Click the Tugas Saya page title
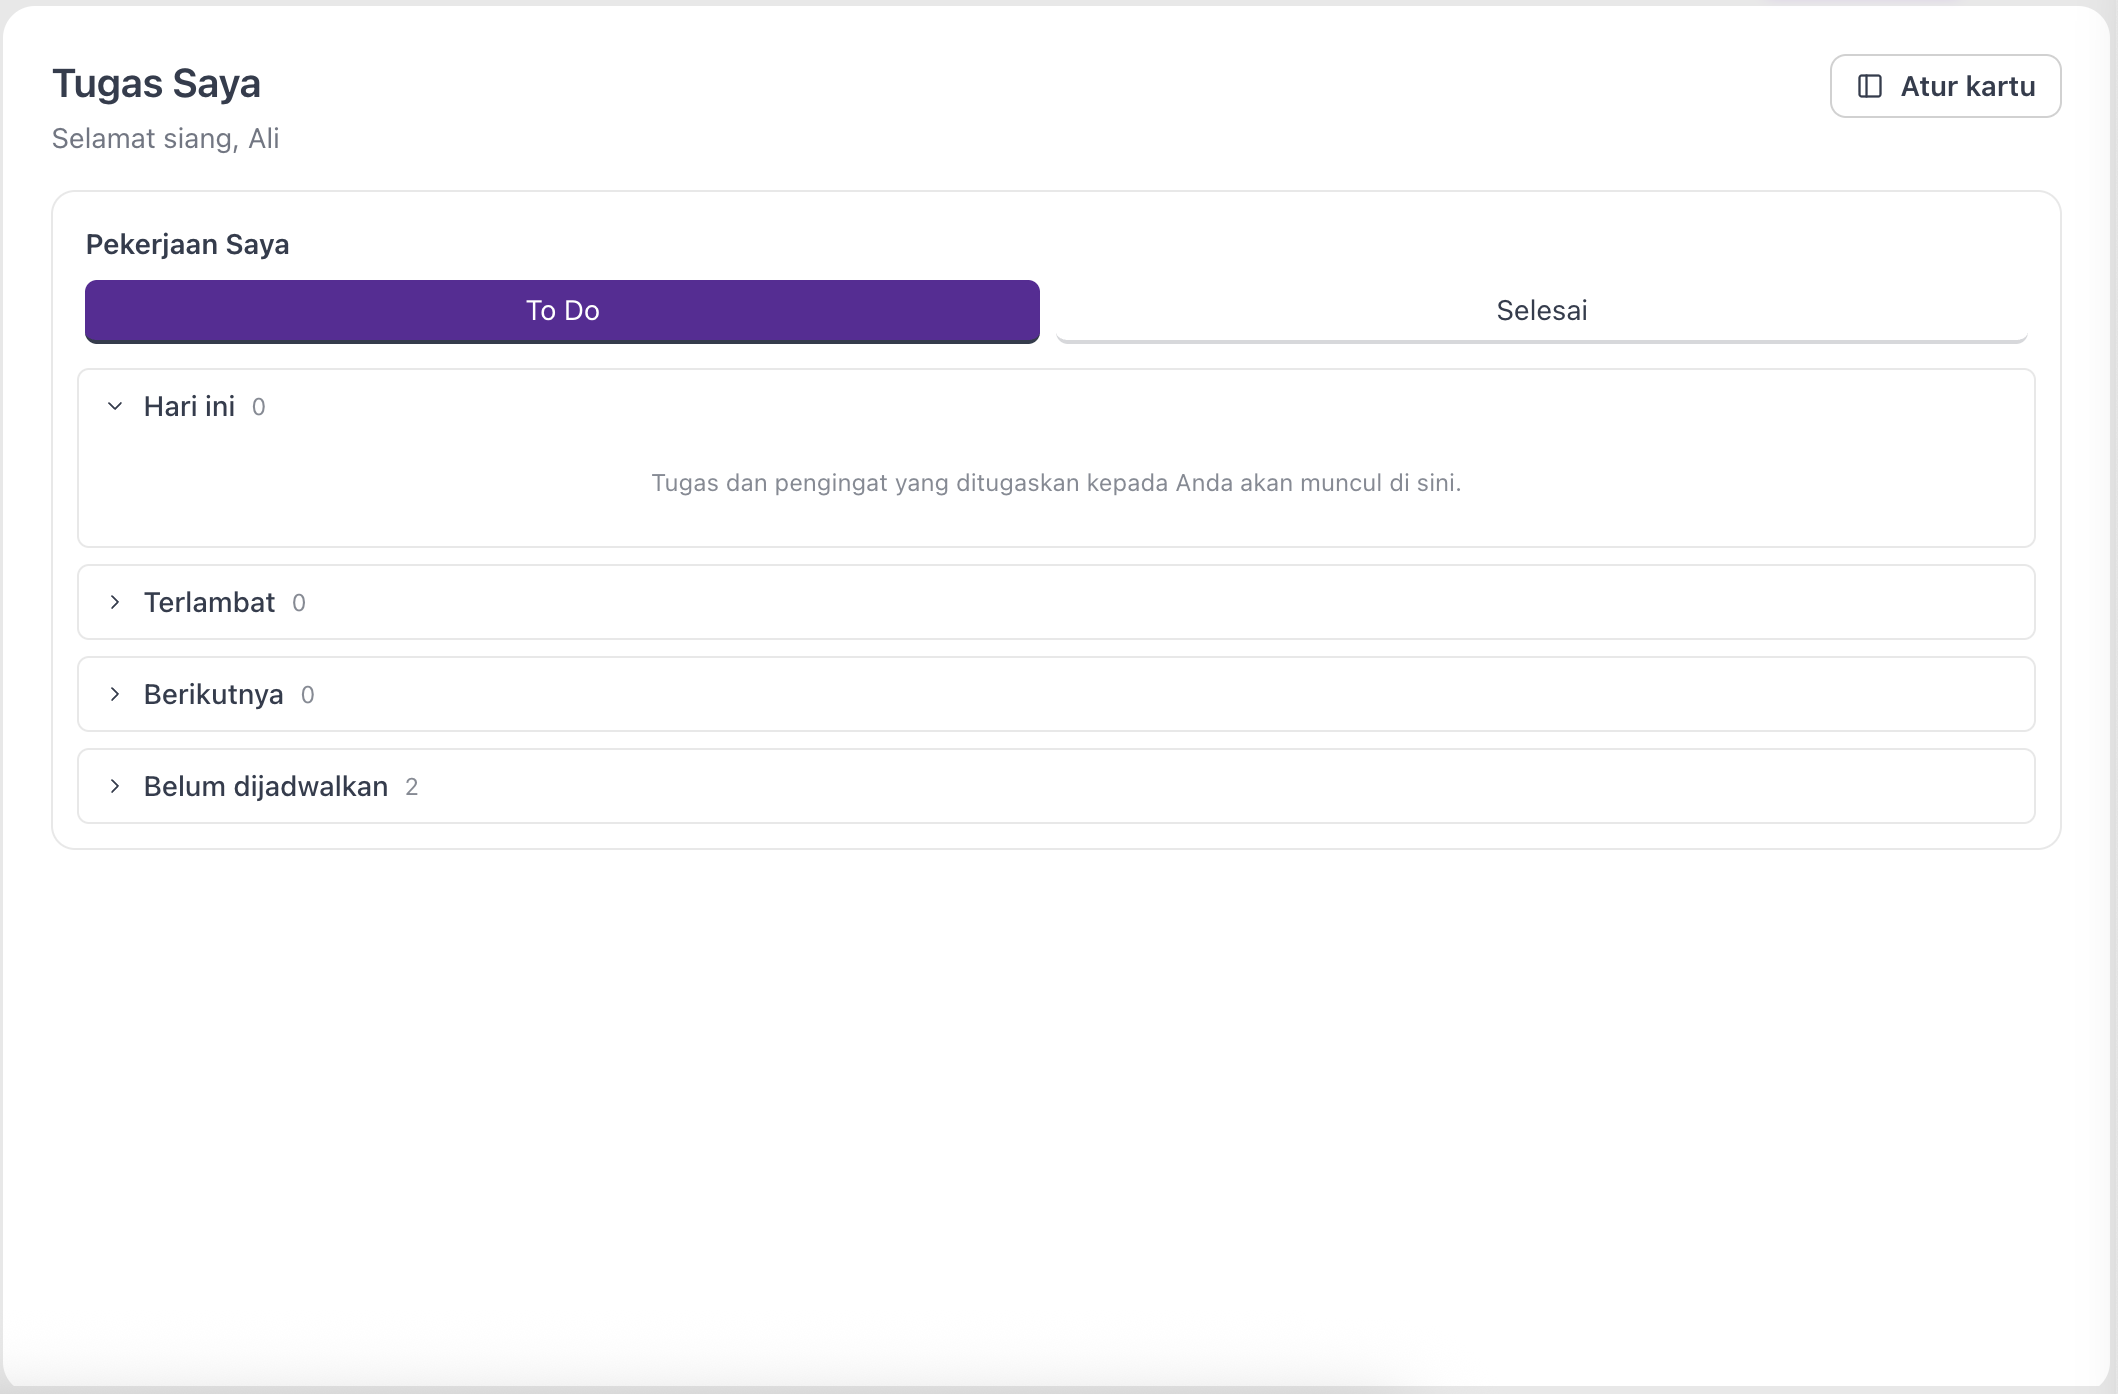Image resolution: width=2118 pixels, height=1394 pixels. [156, 84]
